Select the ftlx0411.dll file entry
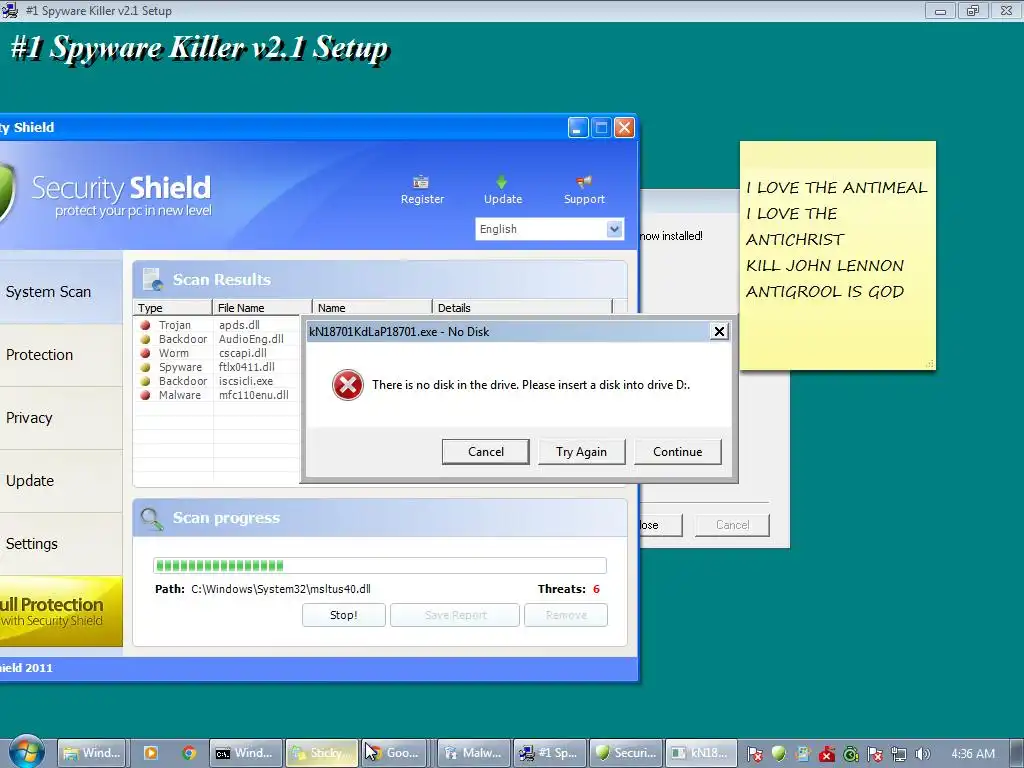The height and width of the screenshot is (768, 1024). coord(246,367)
